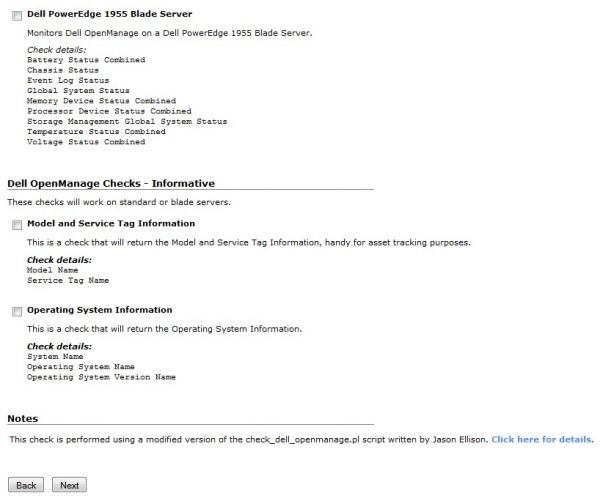
Task: Tick the Dell PowerEdge 1955 Blade Server checkbox
Action: coord(17,15)
